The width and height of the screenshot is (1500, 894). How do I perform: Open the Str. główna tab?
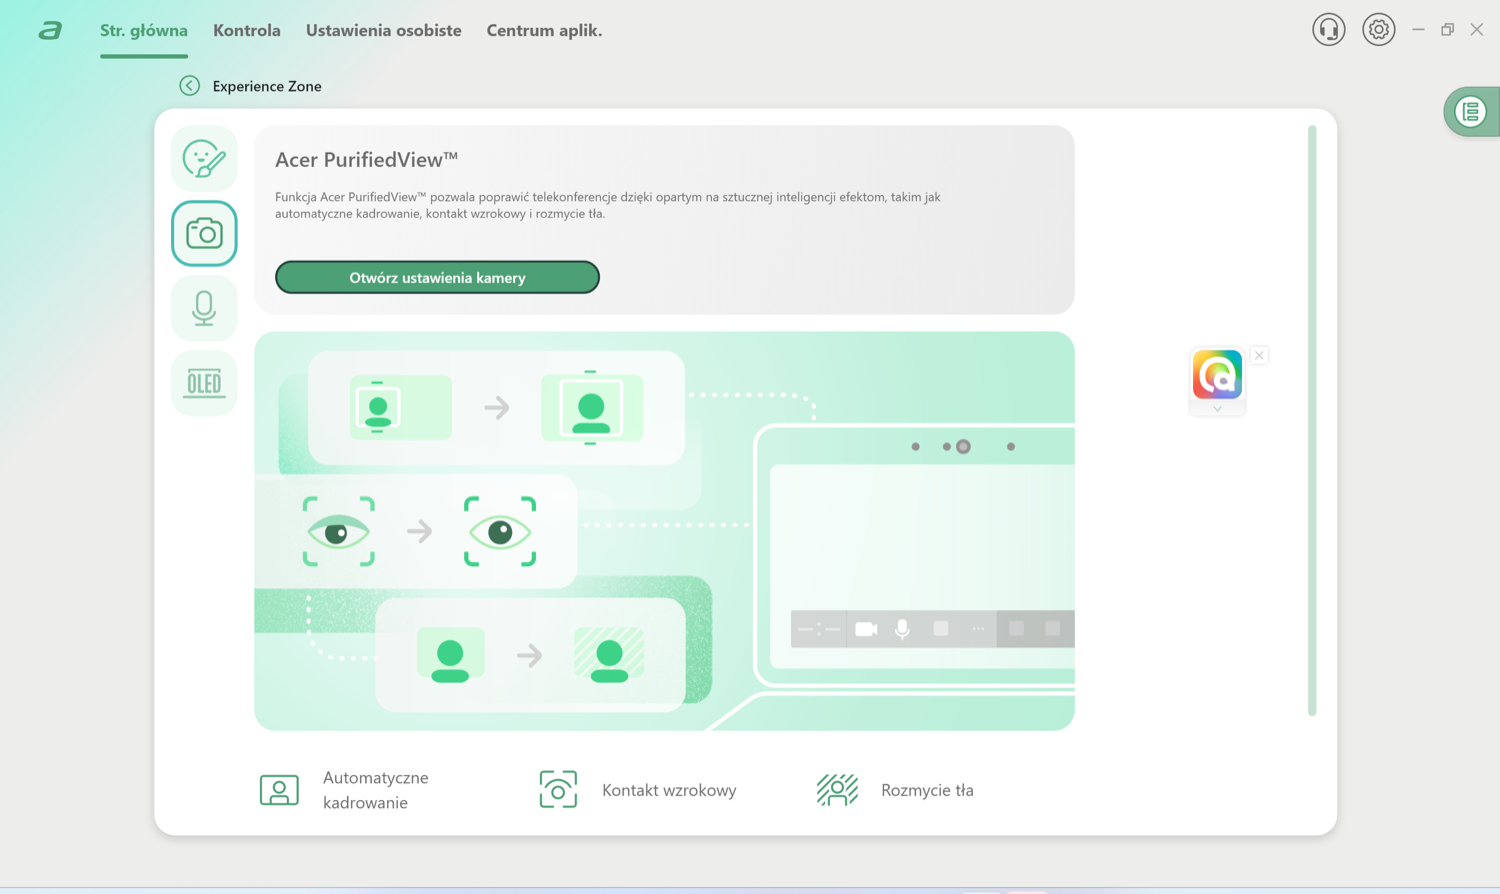[x=144, y=30]
